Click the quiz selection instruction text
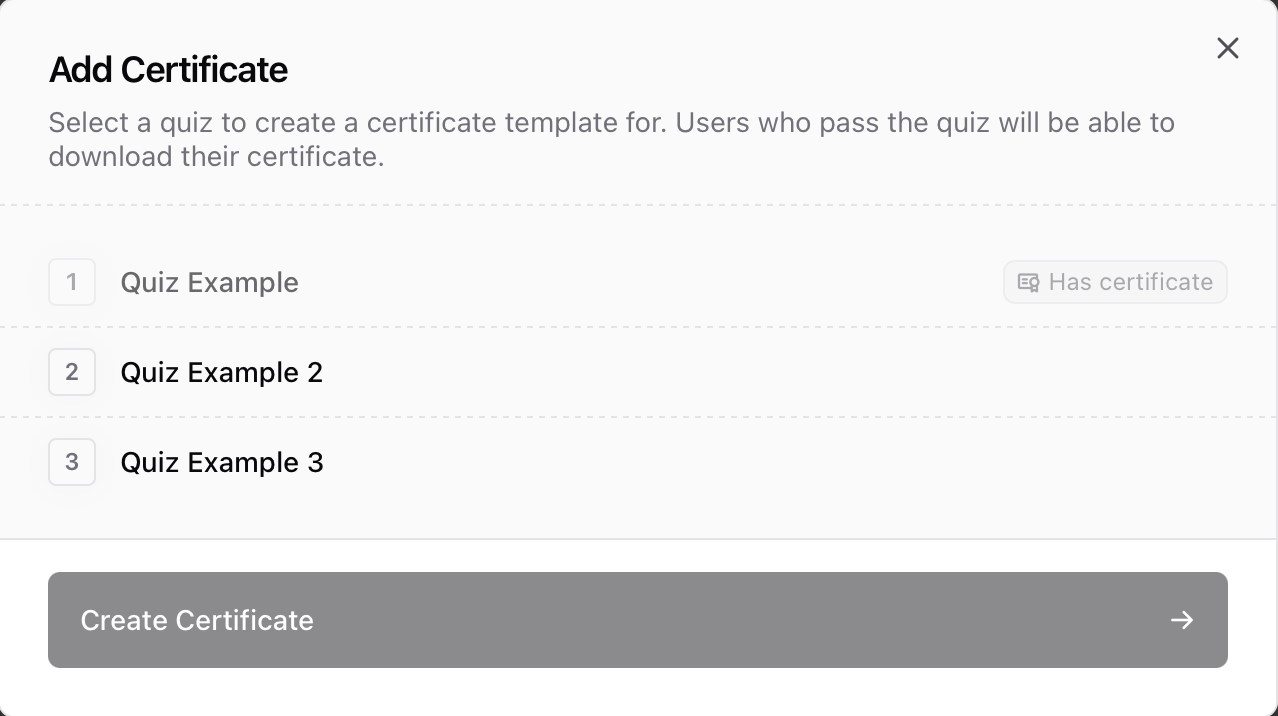This screenshot has width=1278, height=716. click(610, 140)
